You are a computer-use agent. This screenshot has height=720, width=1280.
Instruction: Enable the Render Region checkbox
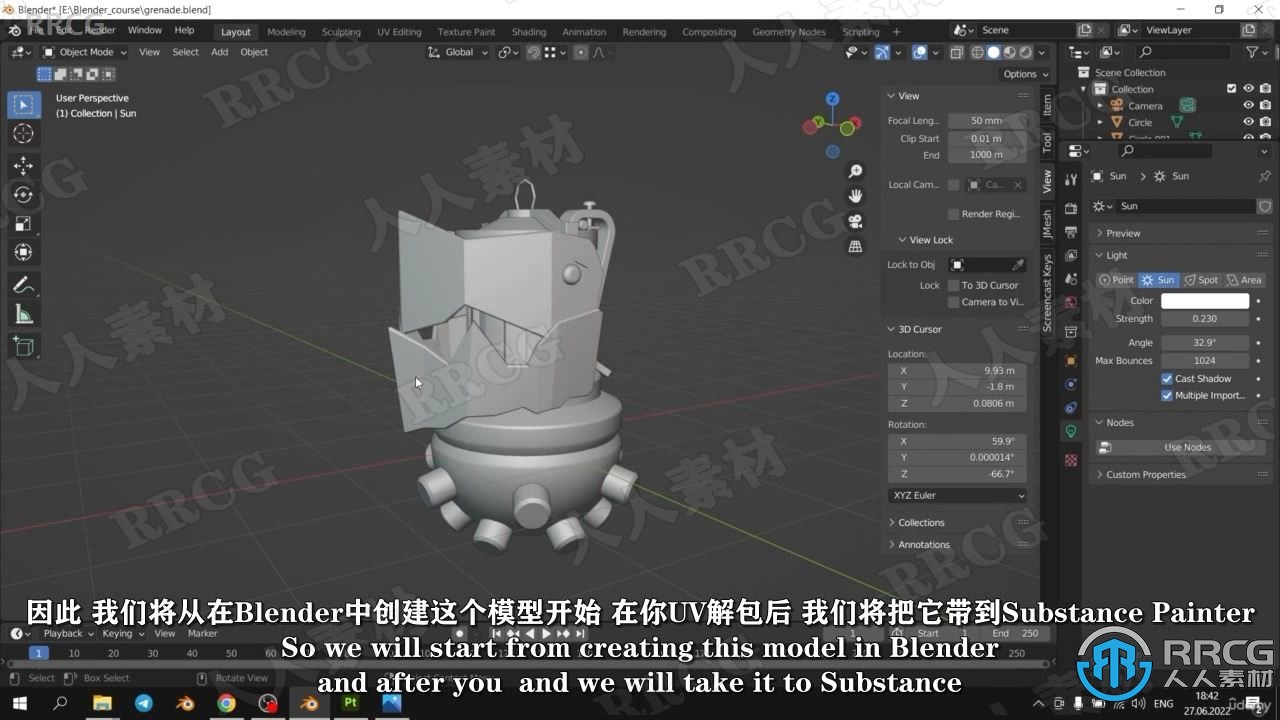pos(953,214)
